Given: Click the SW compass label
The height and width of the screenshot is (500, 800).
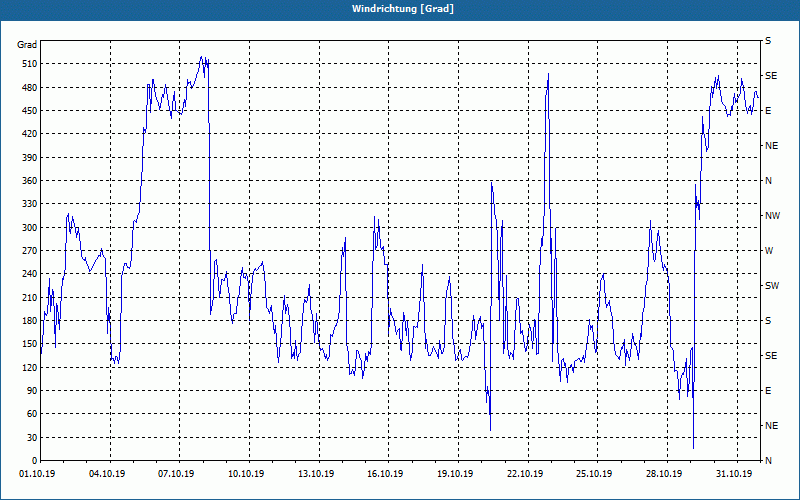Looking at the screenshot, I should coord(772,286).
